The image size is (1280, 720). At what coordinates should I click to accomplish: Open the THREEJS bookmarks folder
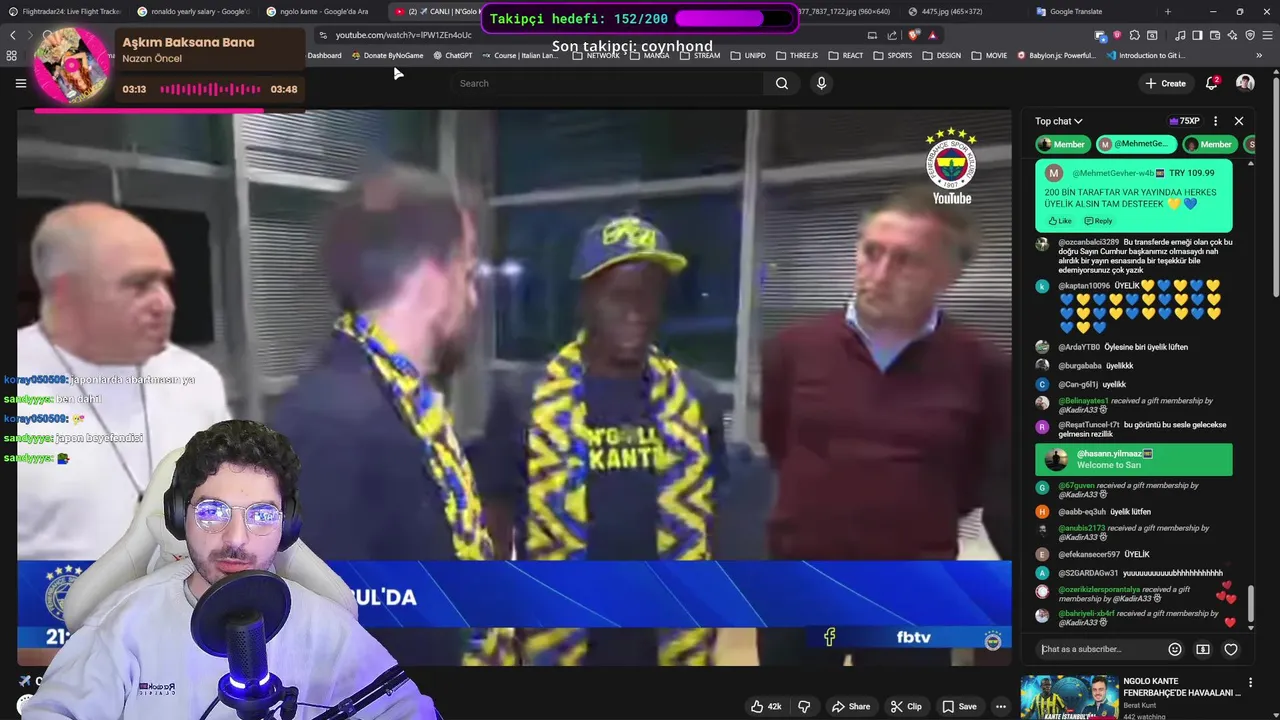797,55
